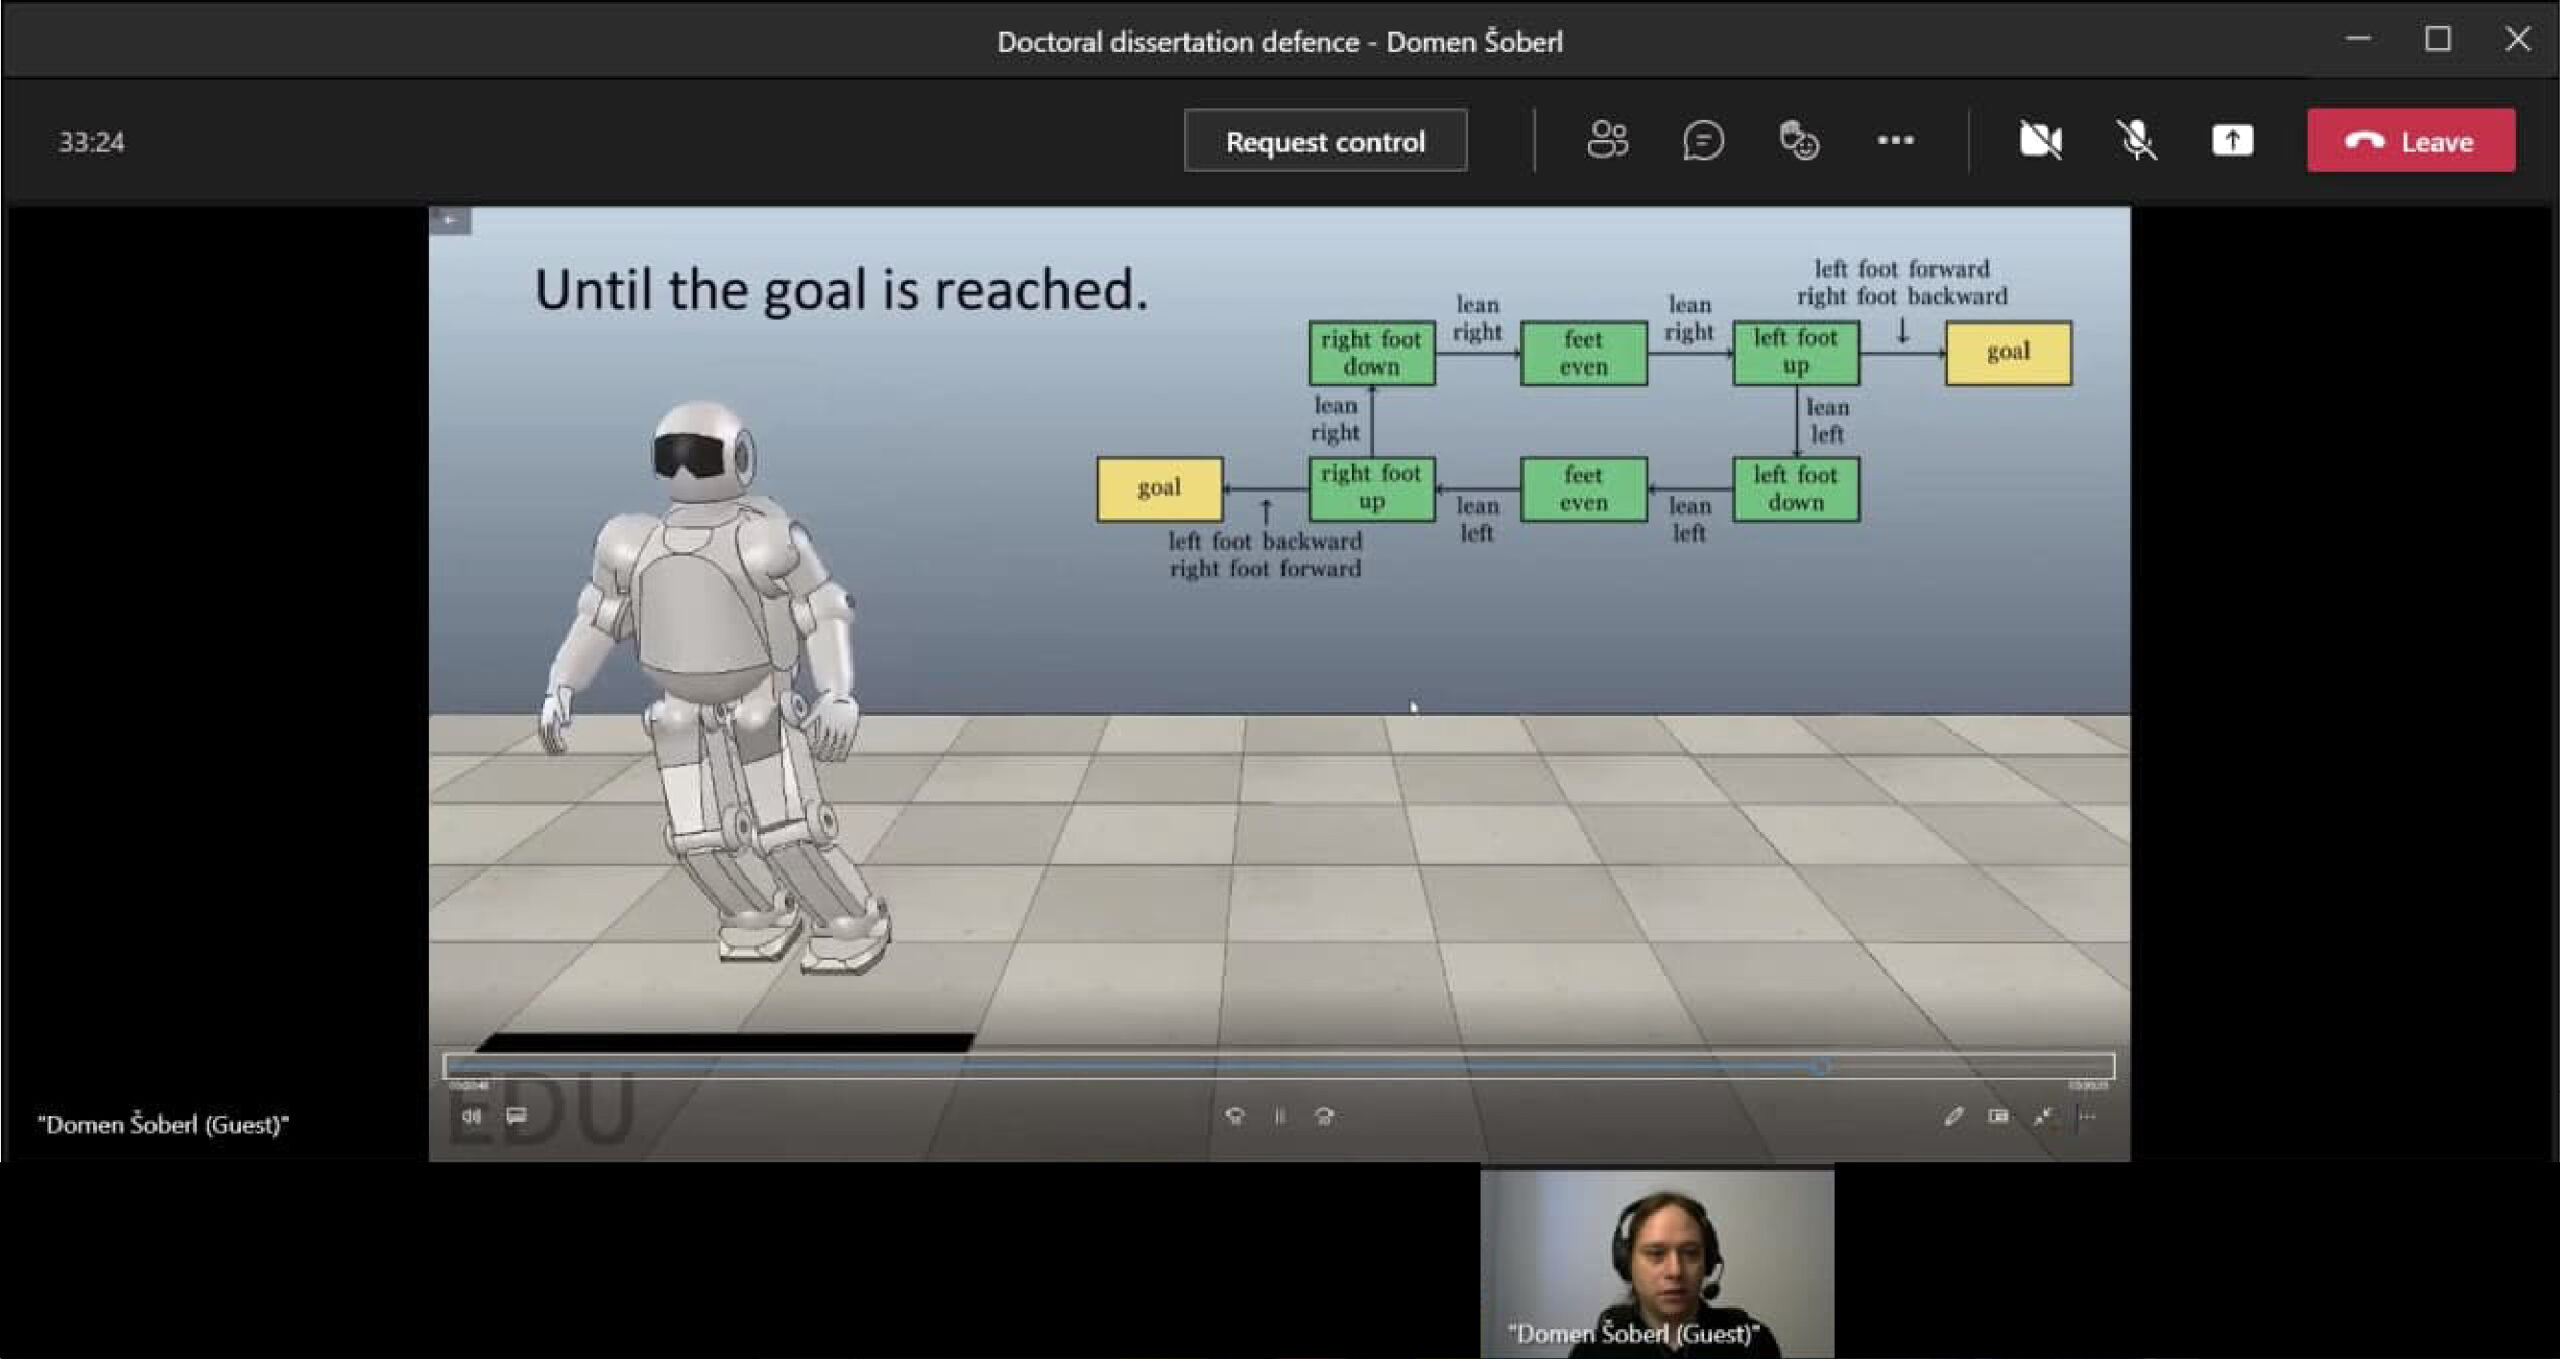Turn camera on
The width and height of the screenshot is (2560, 1359).
pyautogui.click(x=2040, y=141)
